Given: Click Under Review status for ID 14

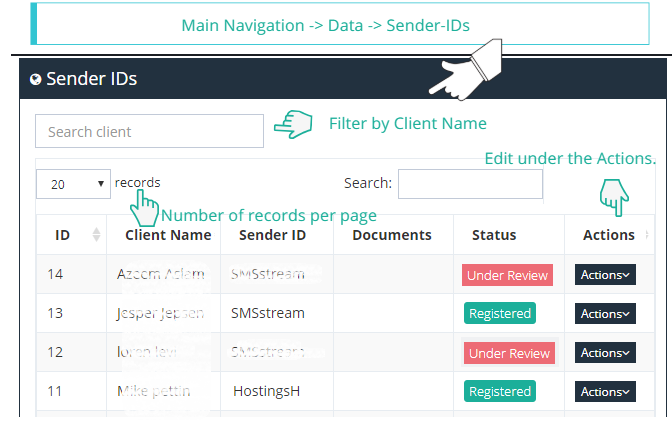Looking at the screenshot, I should coord(508,275).
